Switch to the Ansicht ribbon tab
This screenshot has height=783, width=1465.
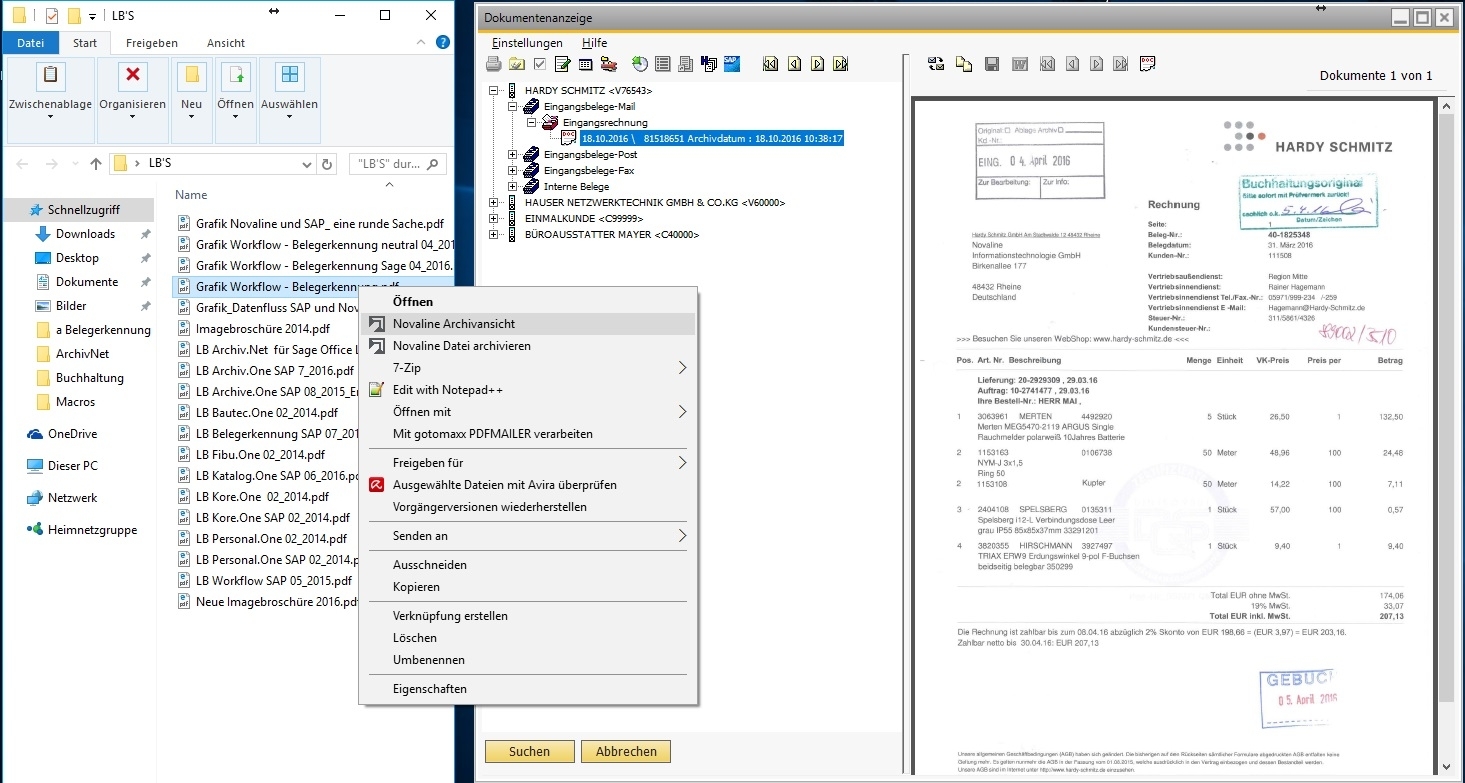226,43
